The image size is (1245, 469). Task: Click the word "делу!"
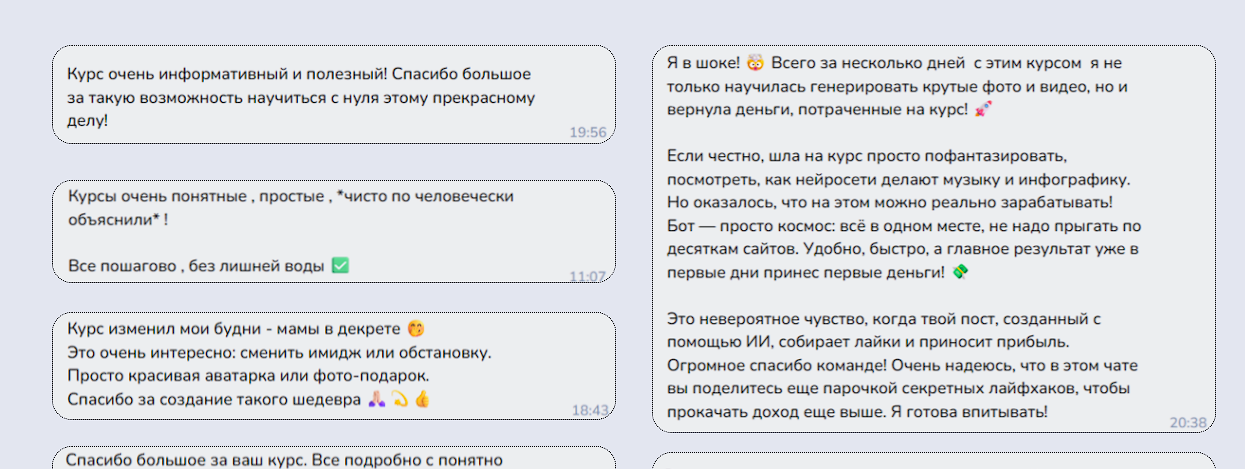coord(87,121)
